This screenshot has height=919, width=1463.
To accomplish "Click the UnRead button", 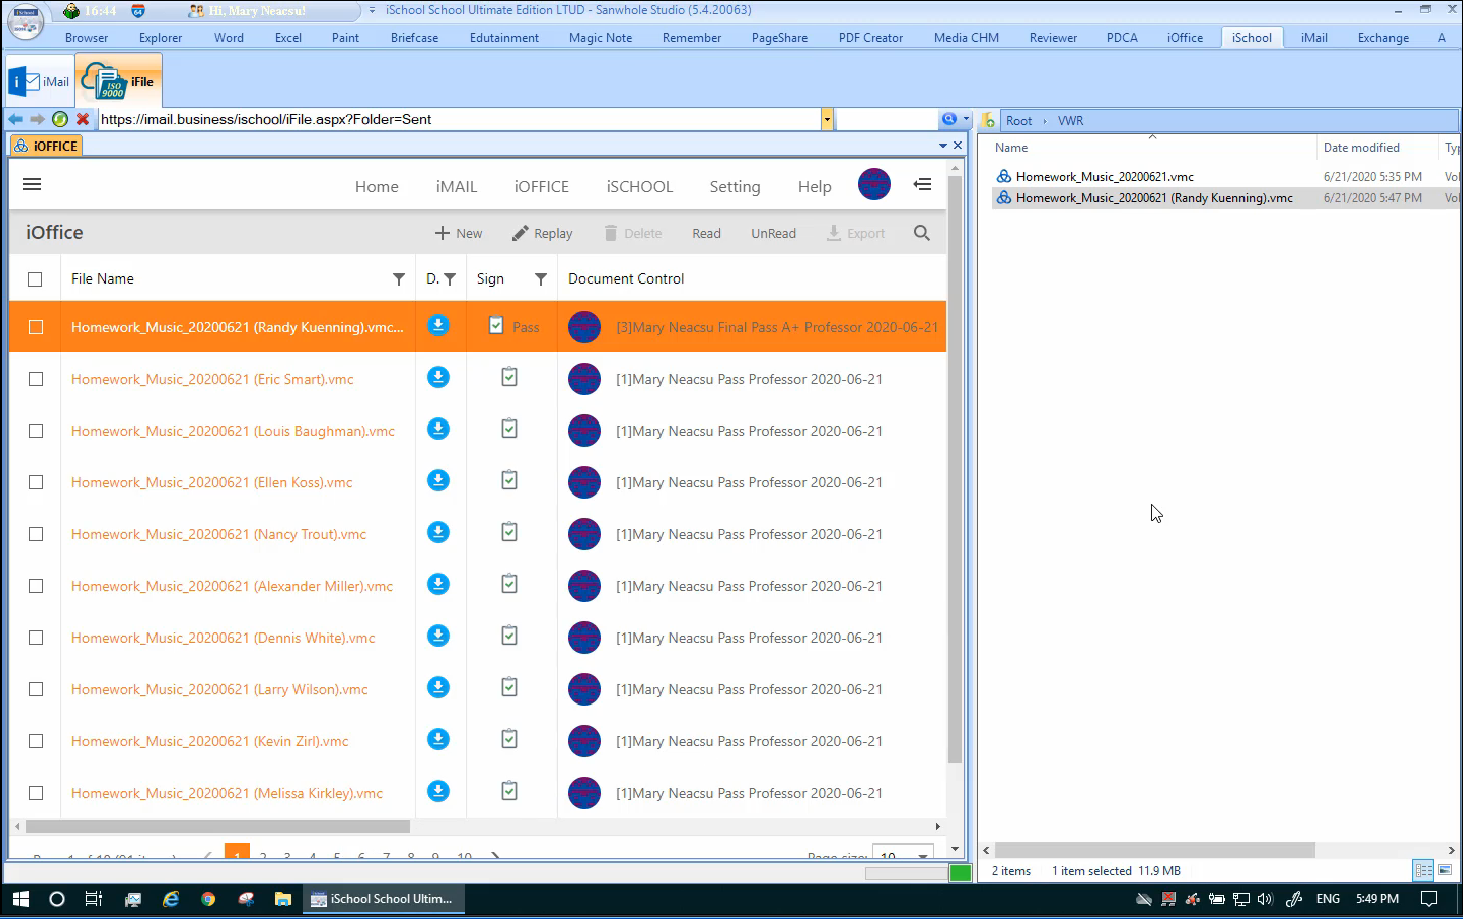I will 773,233.
